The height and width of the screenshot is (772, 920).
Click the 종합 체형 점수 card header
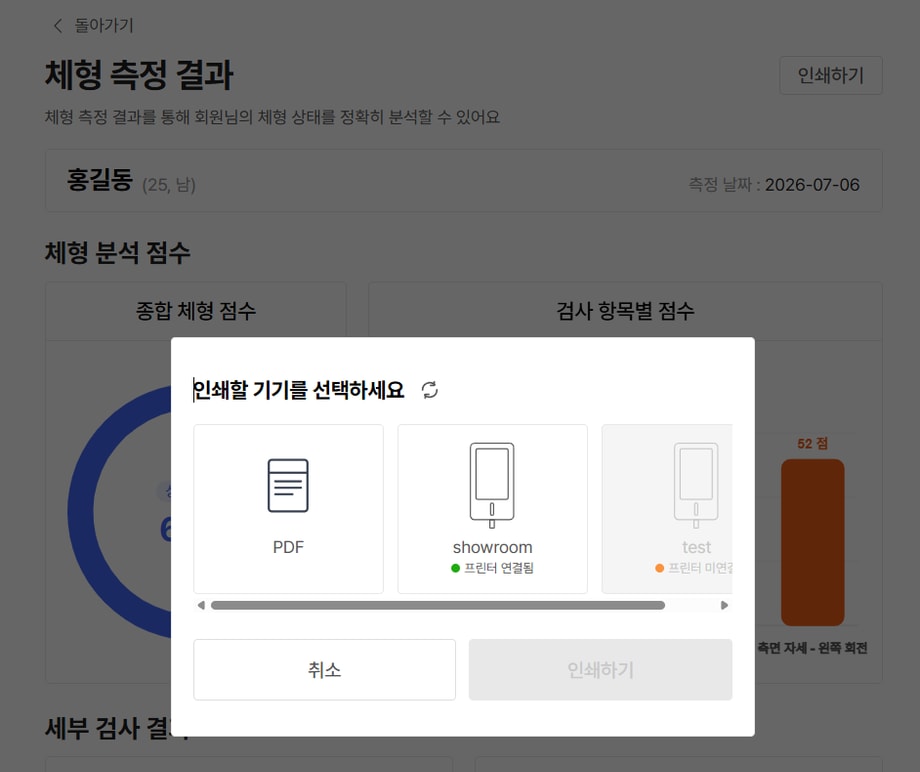tap(196, 311)
